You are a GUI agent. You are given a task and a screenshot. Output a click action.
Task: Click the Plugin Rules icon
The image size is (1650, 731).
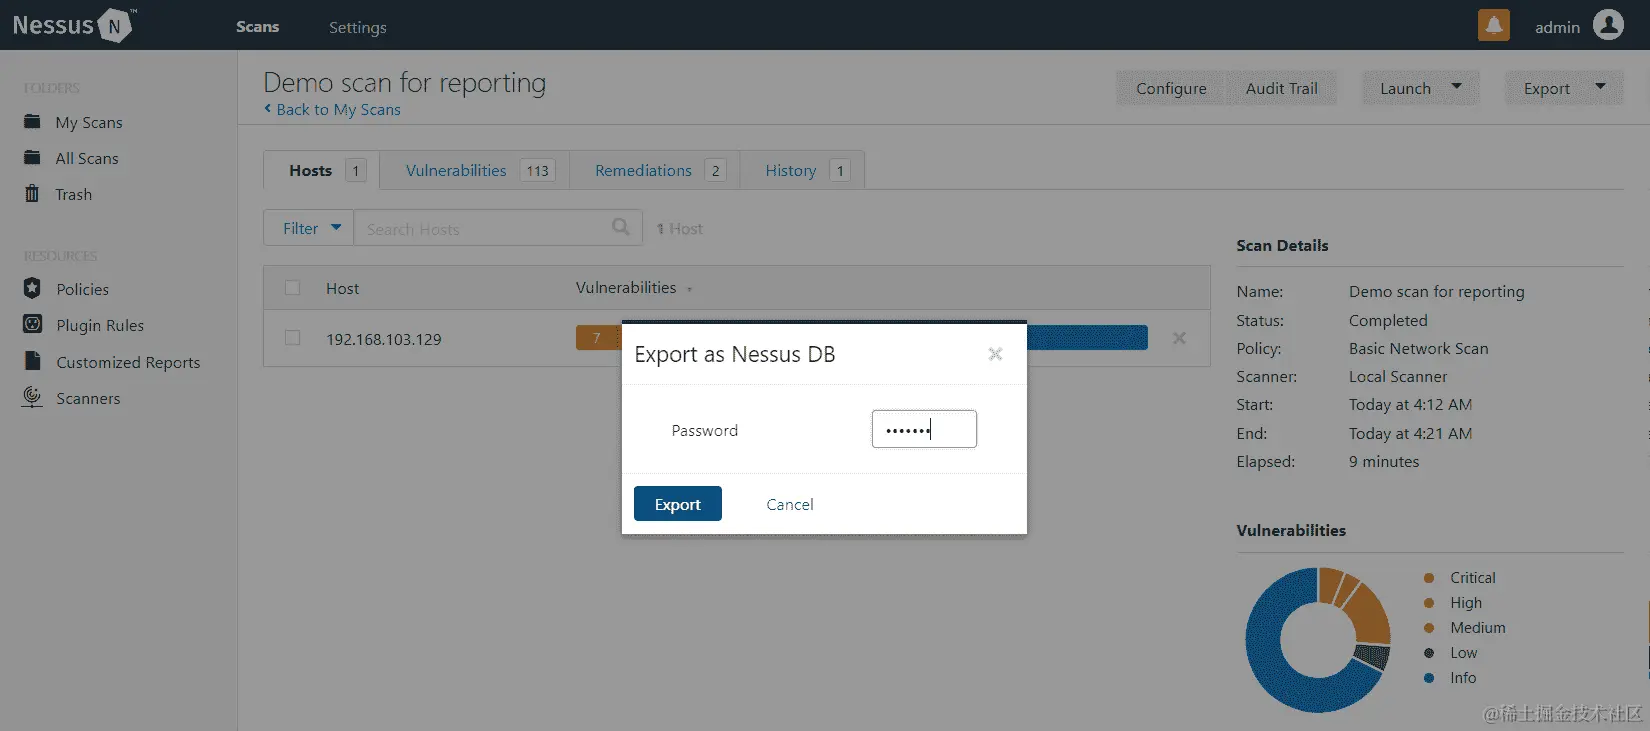point(32,324)
